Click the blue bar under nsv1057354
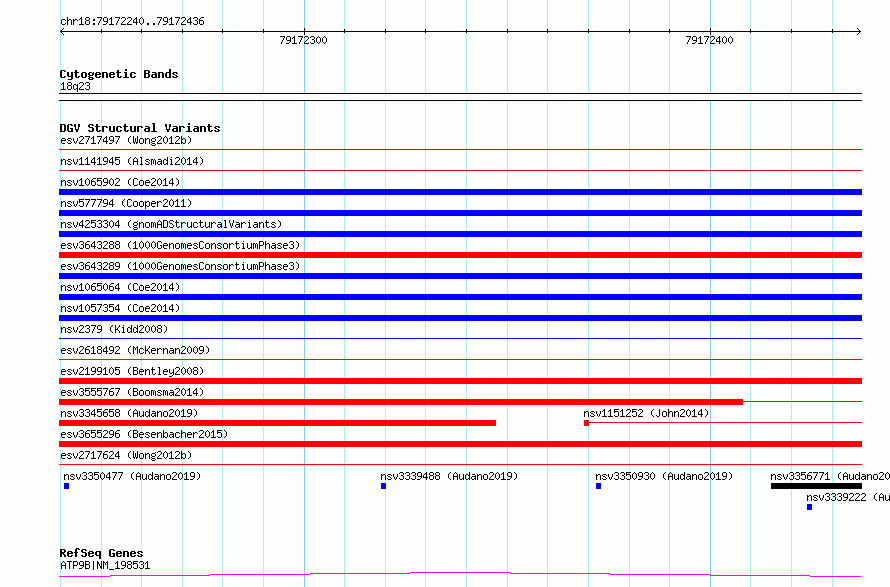890x587 pixels. [x=460, y=318]
